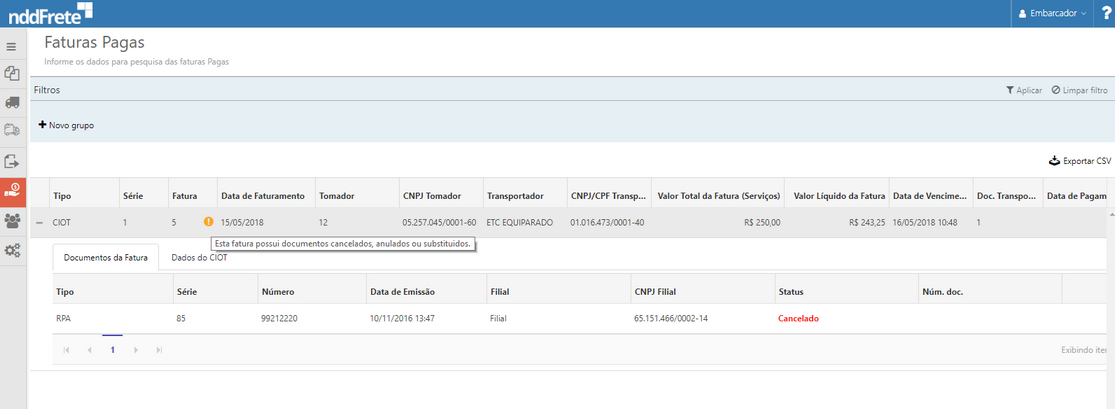Add a Novo grupo filter group
1115x409 pixels.
click(66, 125)
